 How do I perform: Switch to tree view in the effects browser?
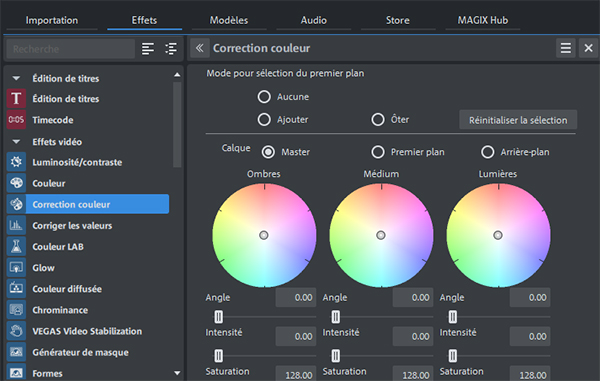[x=171, y=49]
